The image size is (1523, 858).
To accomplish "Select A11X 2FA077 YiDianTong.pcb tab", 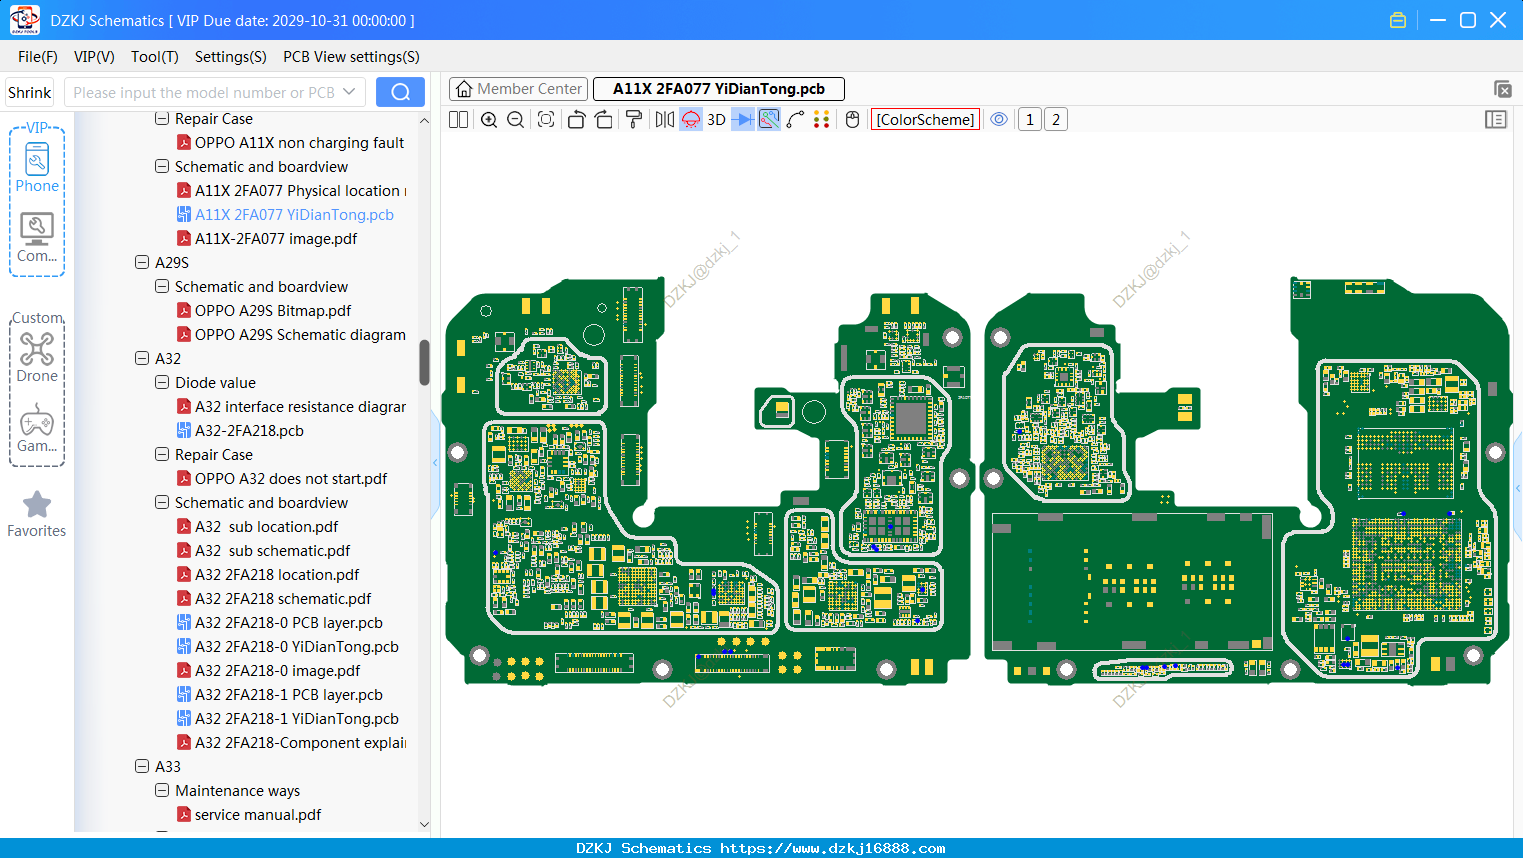I will [719, 89].
